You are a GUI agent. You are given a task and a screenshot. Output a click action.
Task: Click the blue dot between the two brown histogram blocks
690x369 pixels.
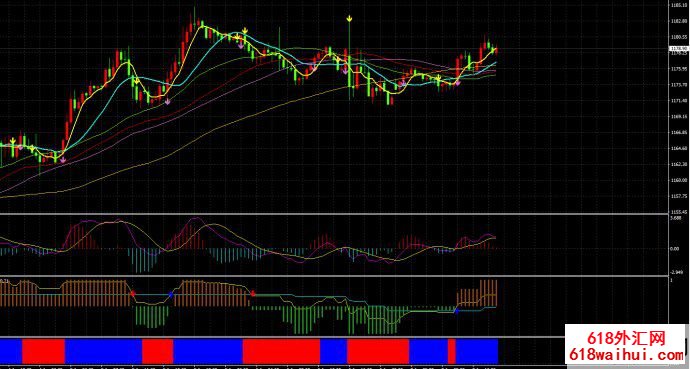click(170, 294)
